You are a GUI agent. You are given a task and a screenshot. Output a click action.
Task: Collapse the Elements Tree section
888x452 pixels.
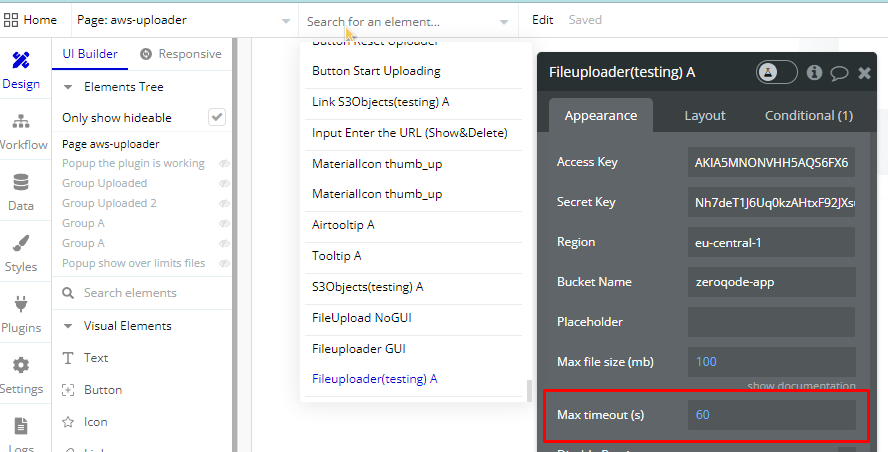point(68,87)
